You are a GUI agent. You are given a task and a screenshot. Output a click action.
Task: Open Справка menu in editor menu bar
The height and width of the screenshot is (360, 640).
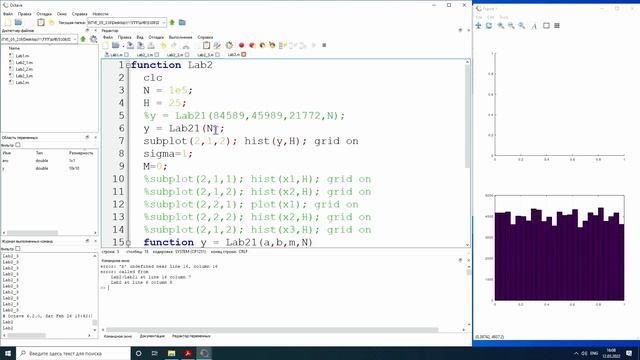click(x=205, y=37)
